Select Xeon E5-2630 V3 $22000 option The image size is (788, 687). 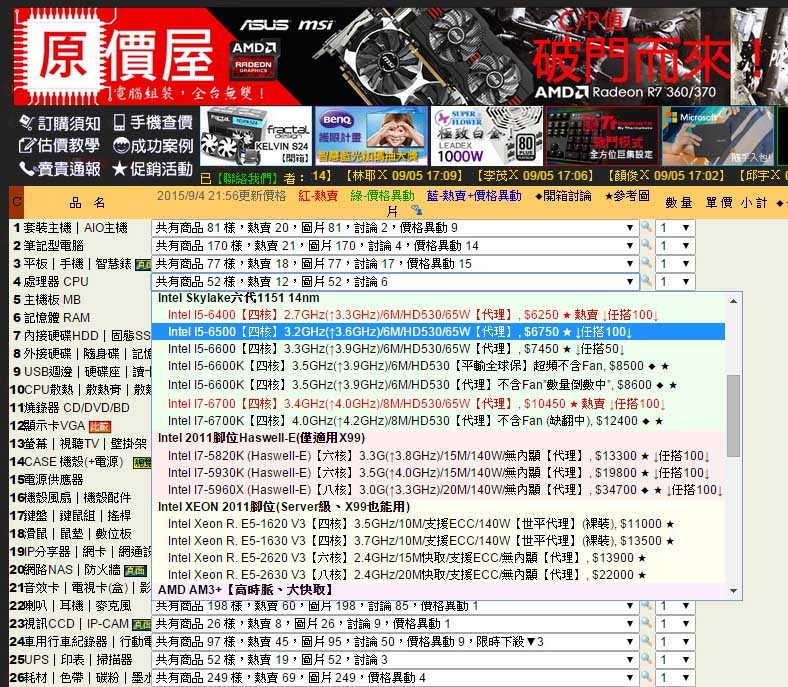coord(438,574)
